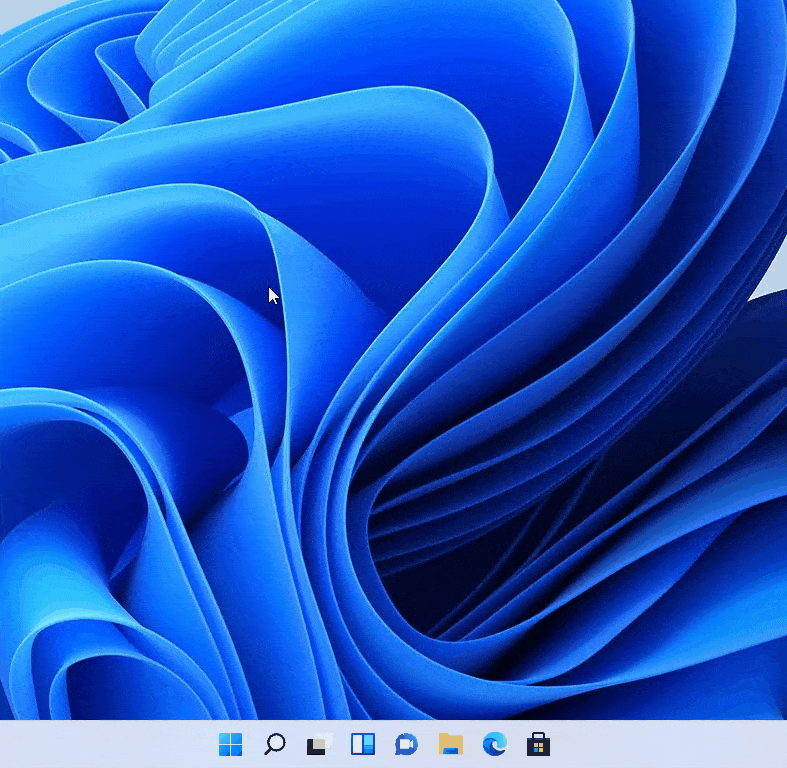This screenshot has height=768, width=787.
Task: Open the Widgets panel icon
Action: coord(362,744)
